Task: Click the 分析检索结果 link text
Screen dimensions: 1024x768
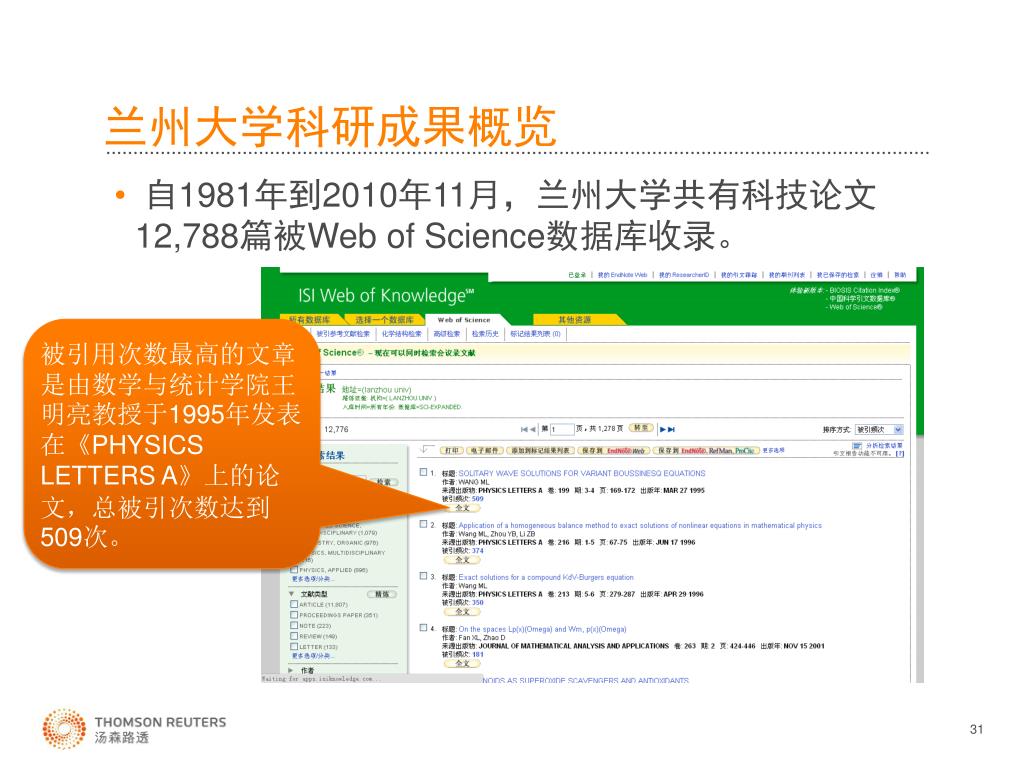Action: 884,446
